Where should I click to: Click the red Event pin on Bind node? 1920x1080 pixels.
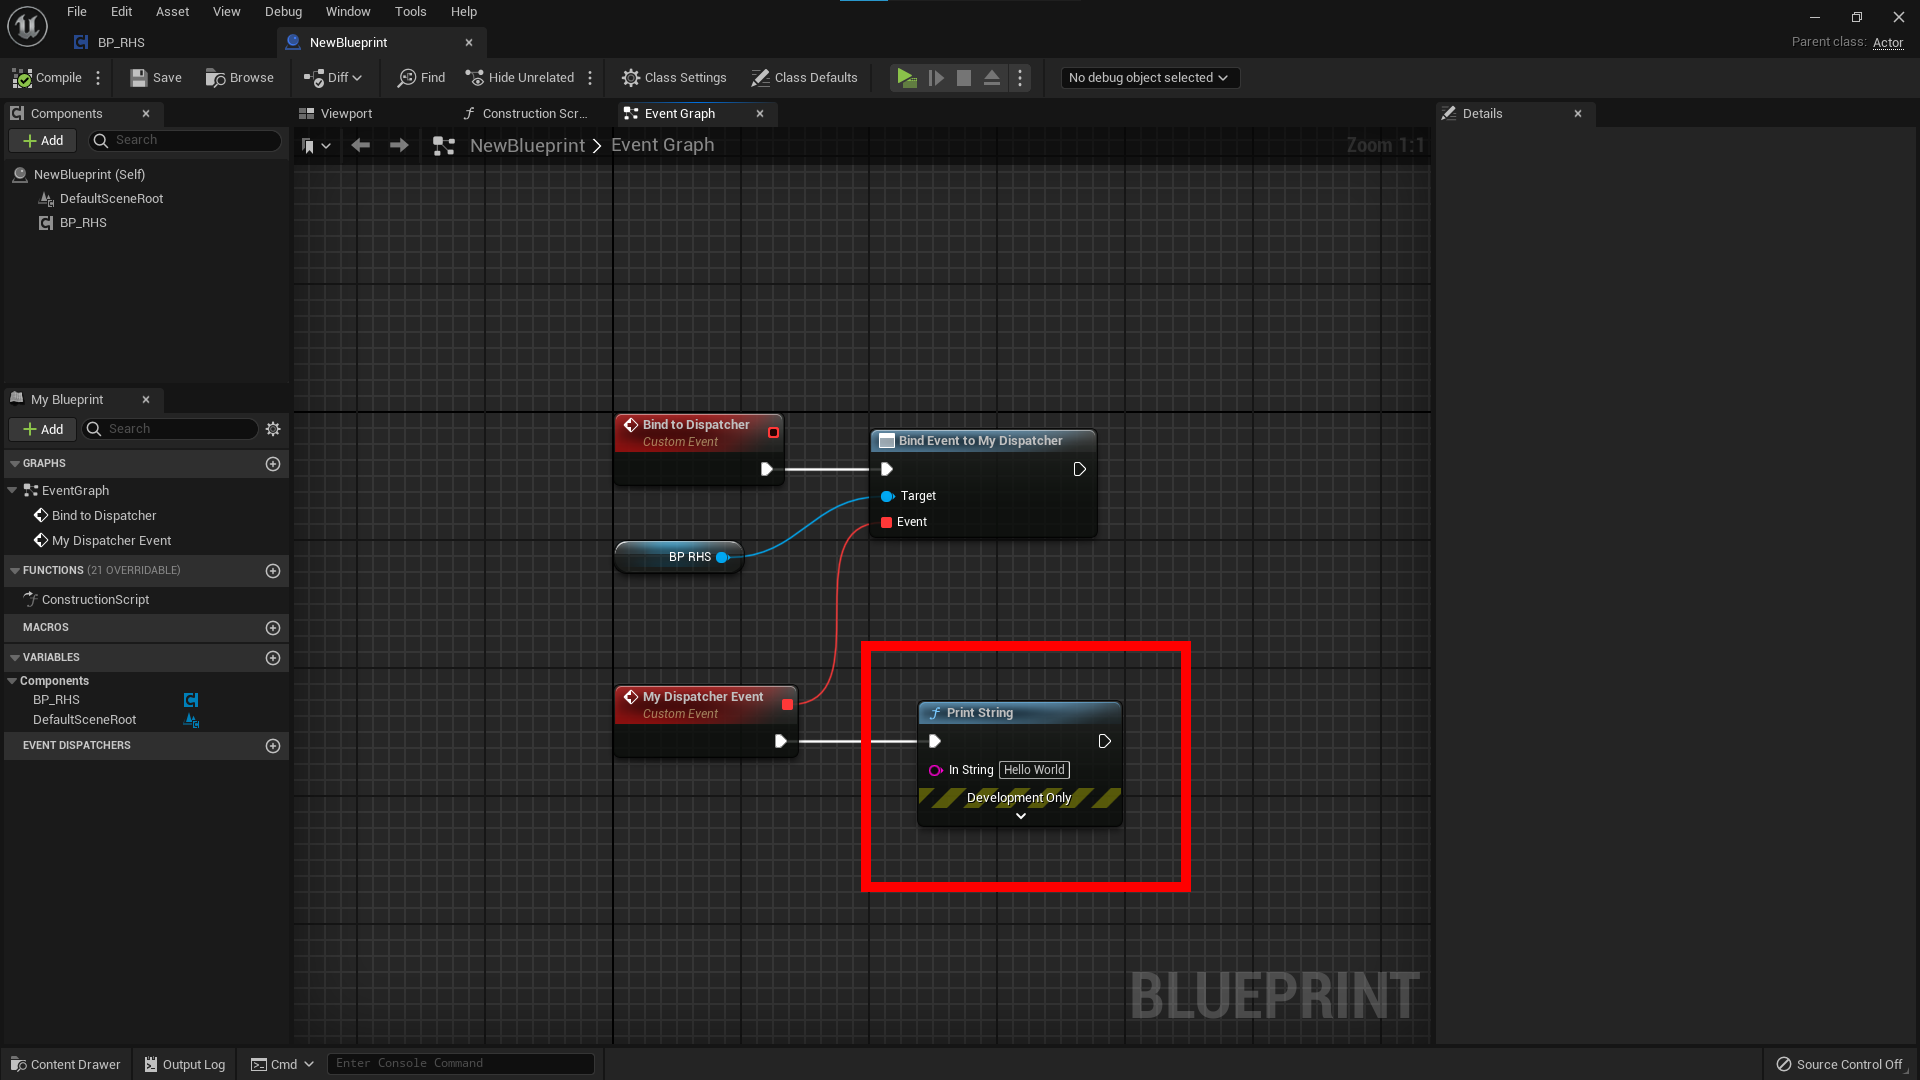click(886, 522)
